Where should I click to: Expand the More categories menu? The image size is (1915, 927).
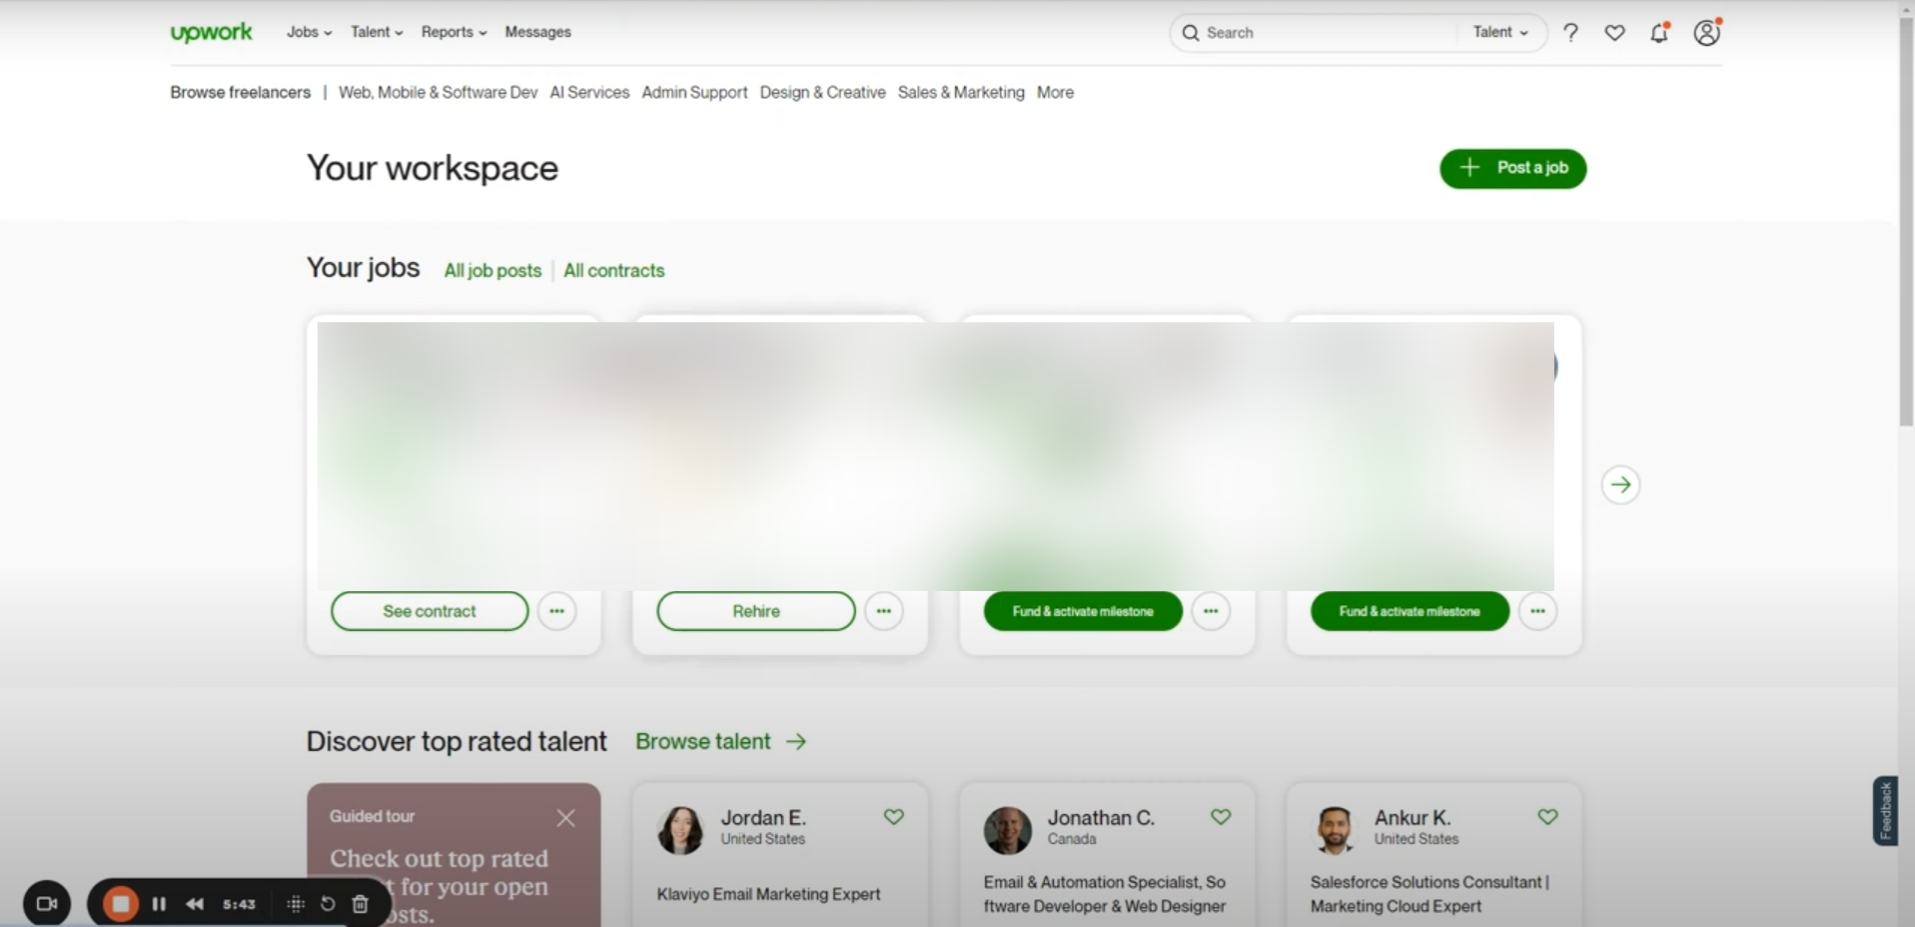pos(1055,92)
